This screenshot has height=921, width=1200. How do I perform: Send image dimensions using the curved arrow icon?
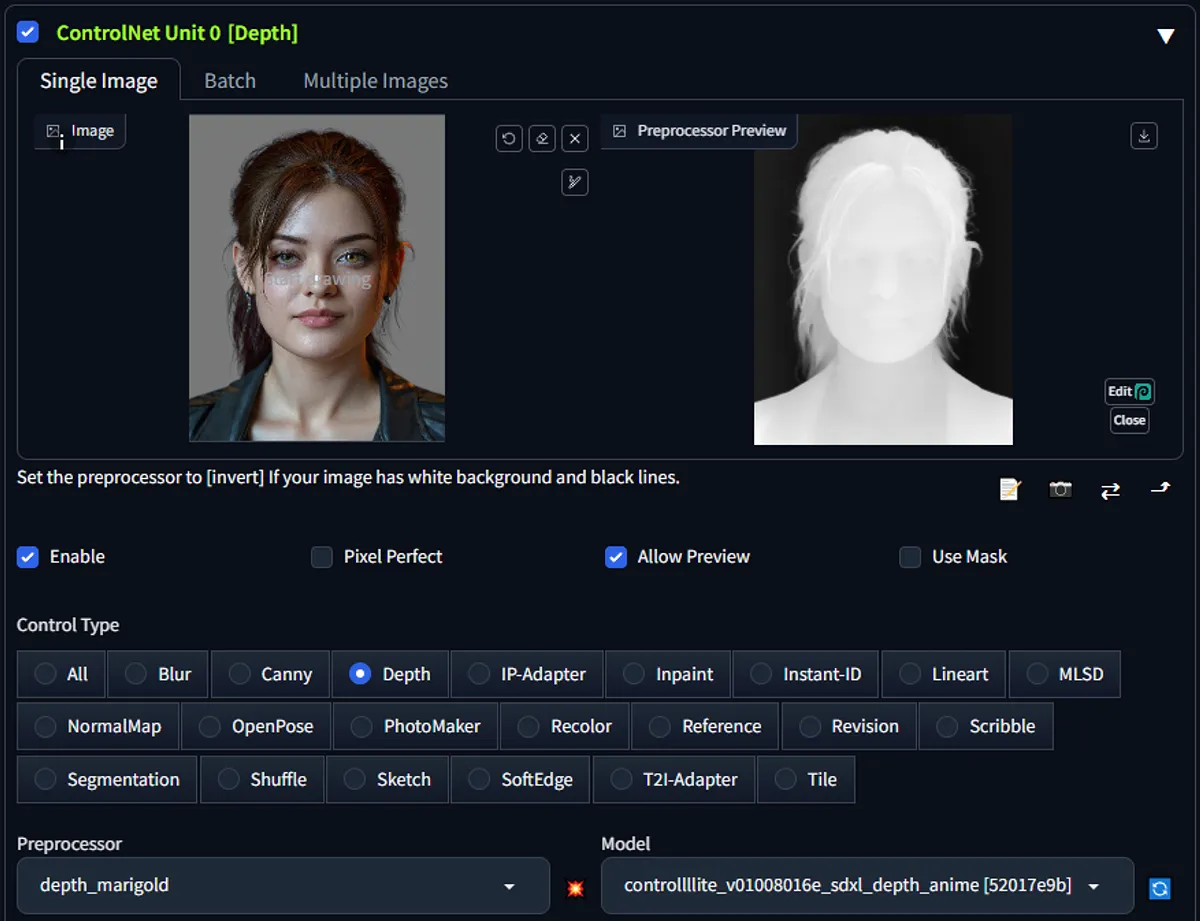[1160, 489]
